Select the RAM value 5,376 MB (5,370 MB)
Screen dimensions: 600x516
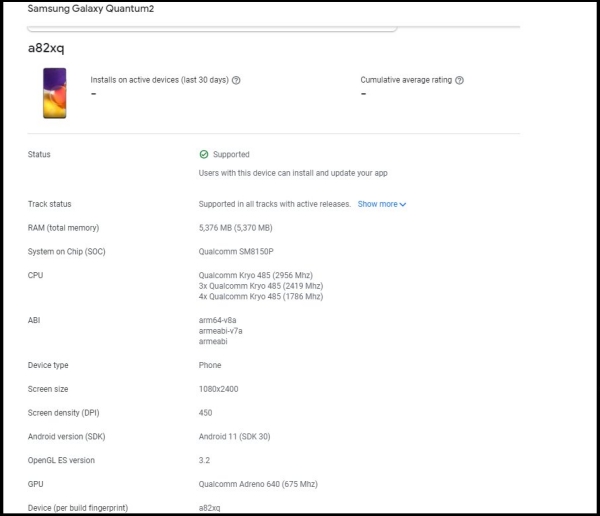[235, 228]
